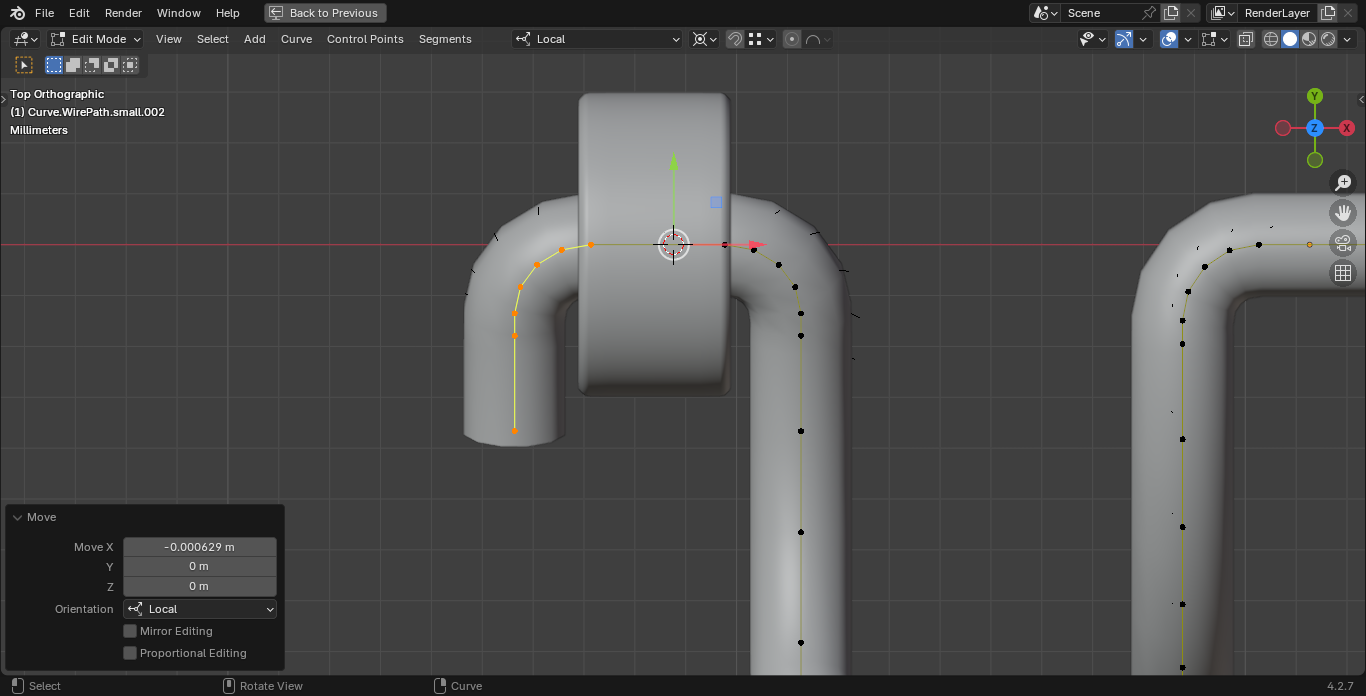Enable Proportional Editing in the Move panel
Image resolution: width=1366 pixels, height=696 pixels.
click(130, 653)
